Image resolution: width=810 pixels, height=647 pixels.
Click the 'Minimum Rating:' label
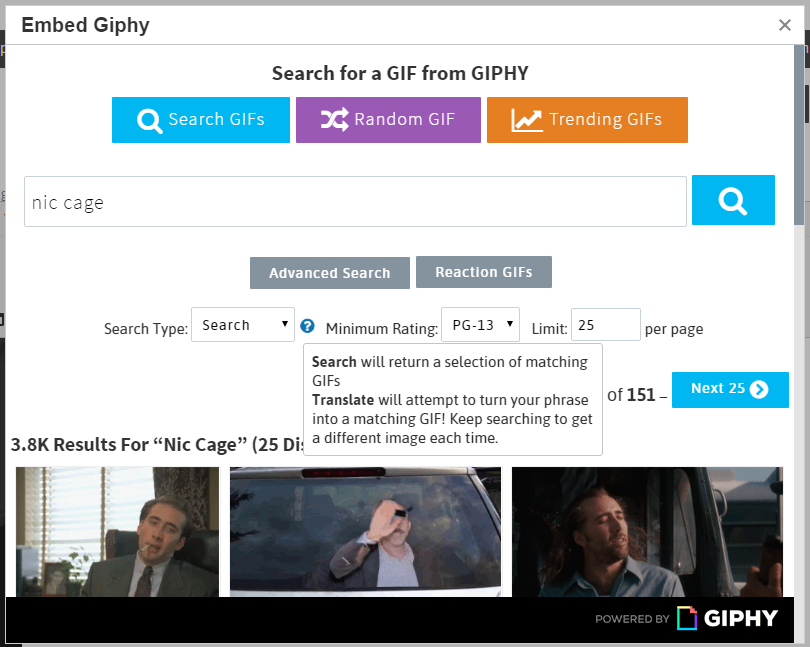[x=382, y=329]
